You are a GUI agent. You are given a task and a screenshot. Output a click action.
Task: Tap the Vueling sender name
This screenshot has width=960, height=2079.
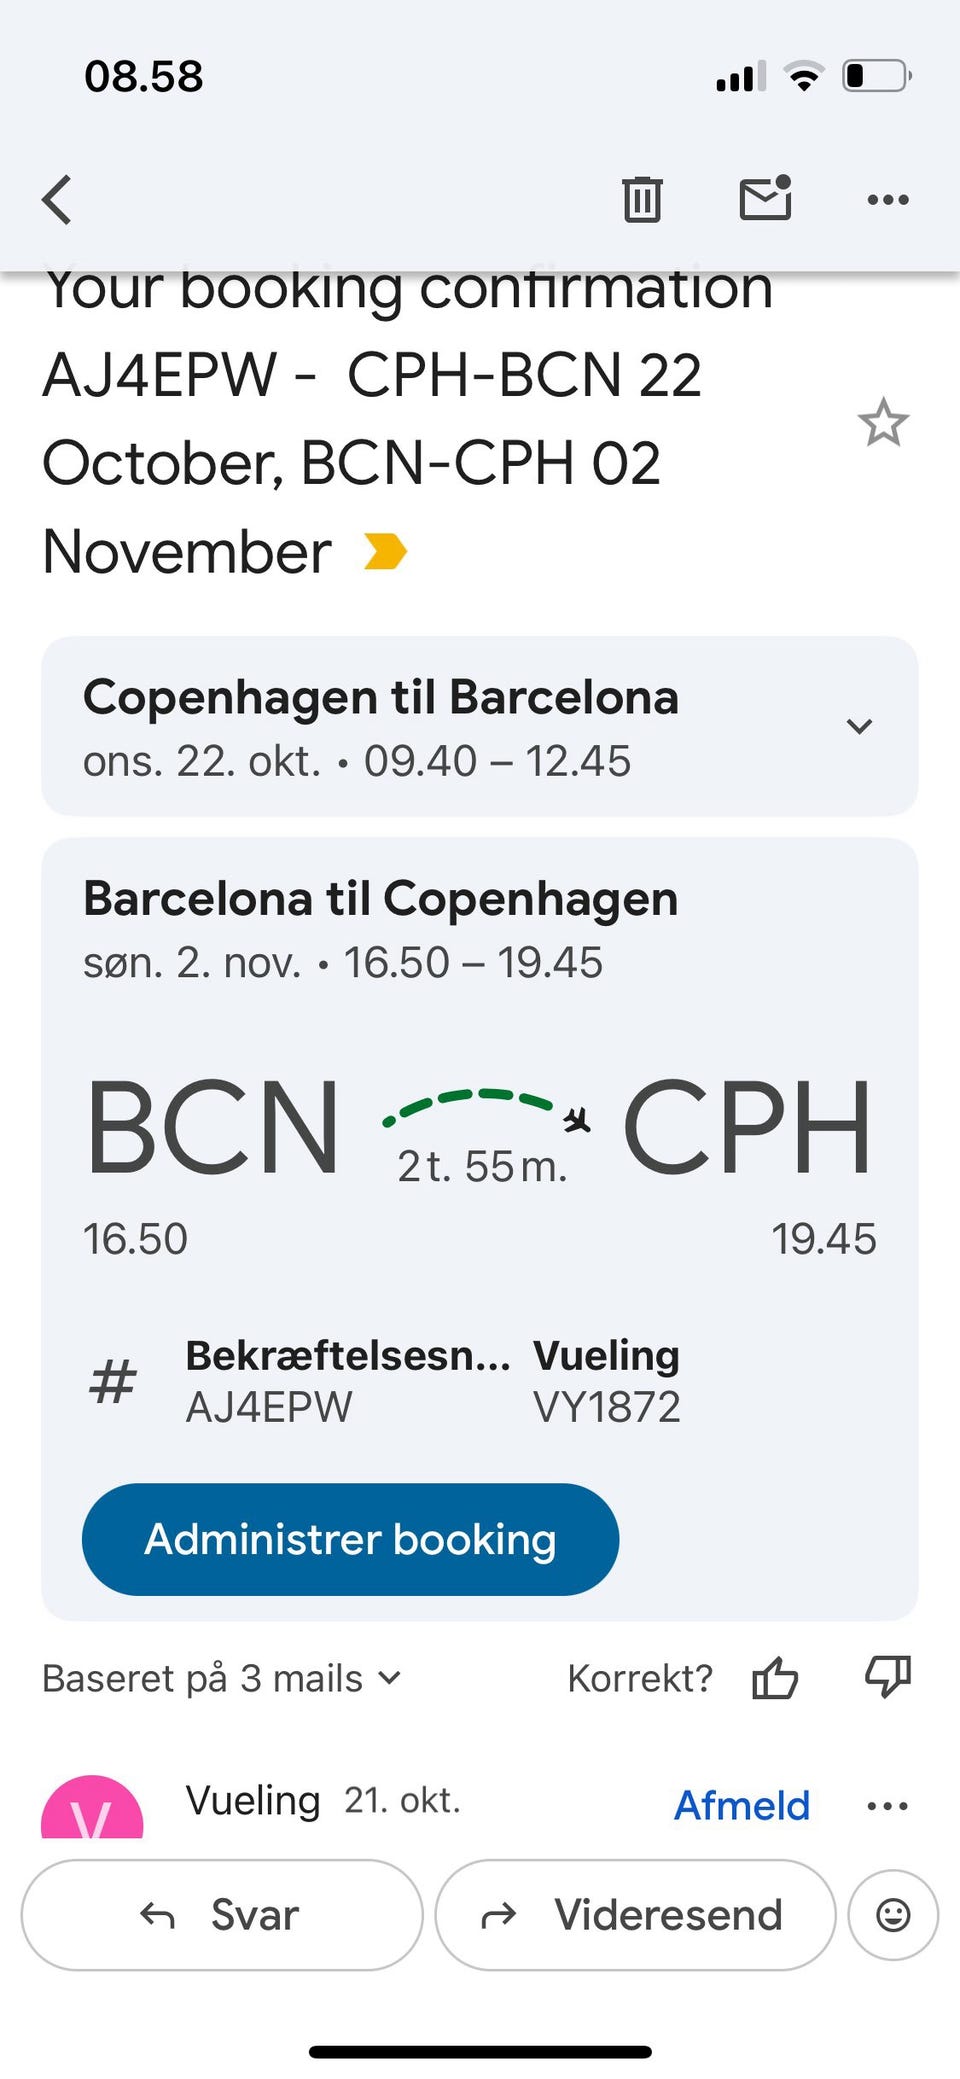(x=253, y=1801)
